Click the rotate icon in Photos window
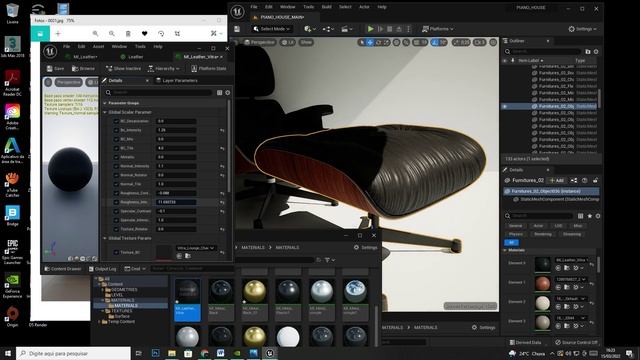 click(161, 33)
